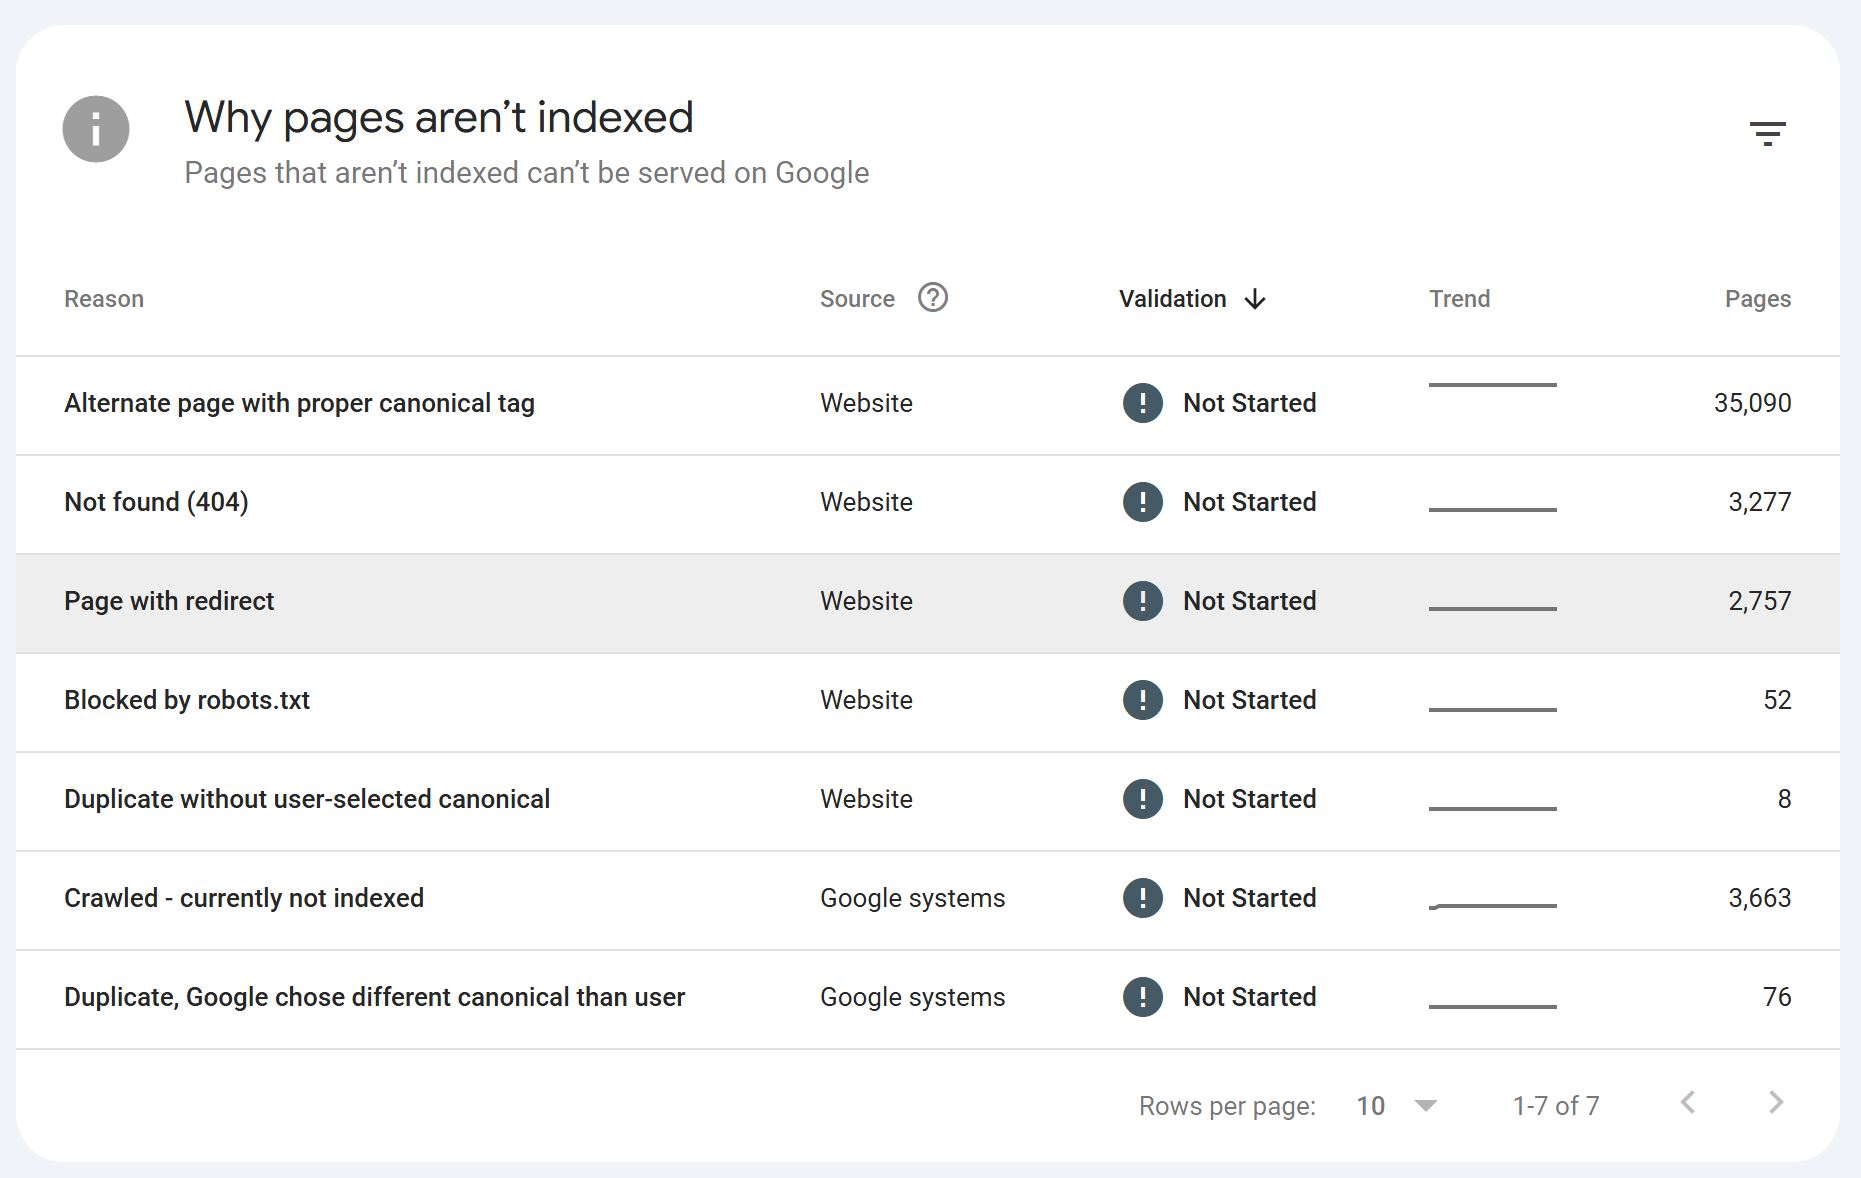This screenshot has width=1861, height=1178.
Task: Click the page count 3,663
Action: coord(1759,898)
